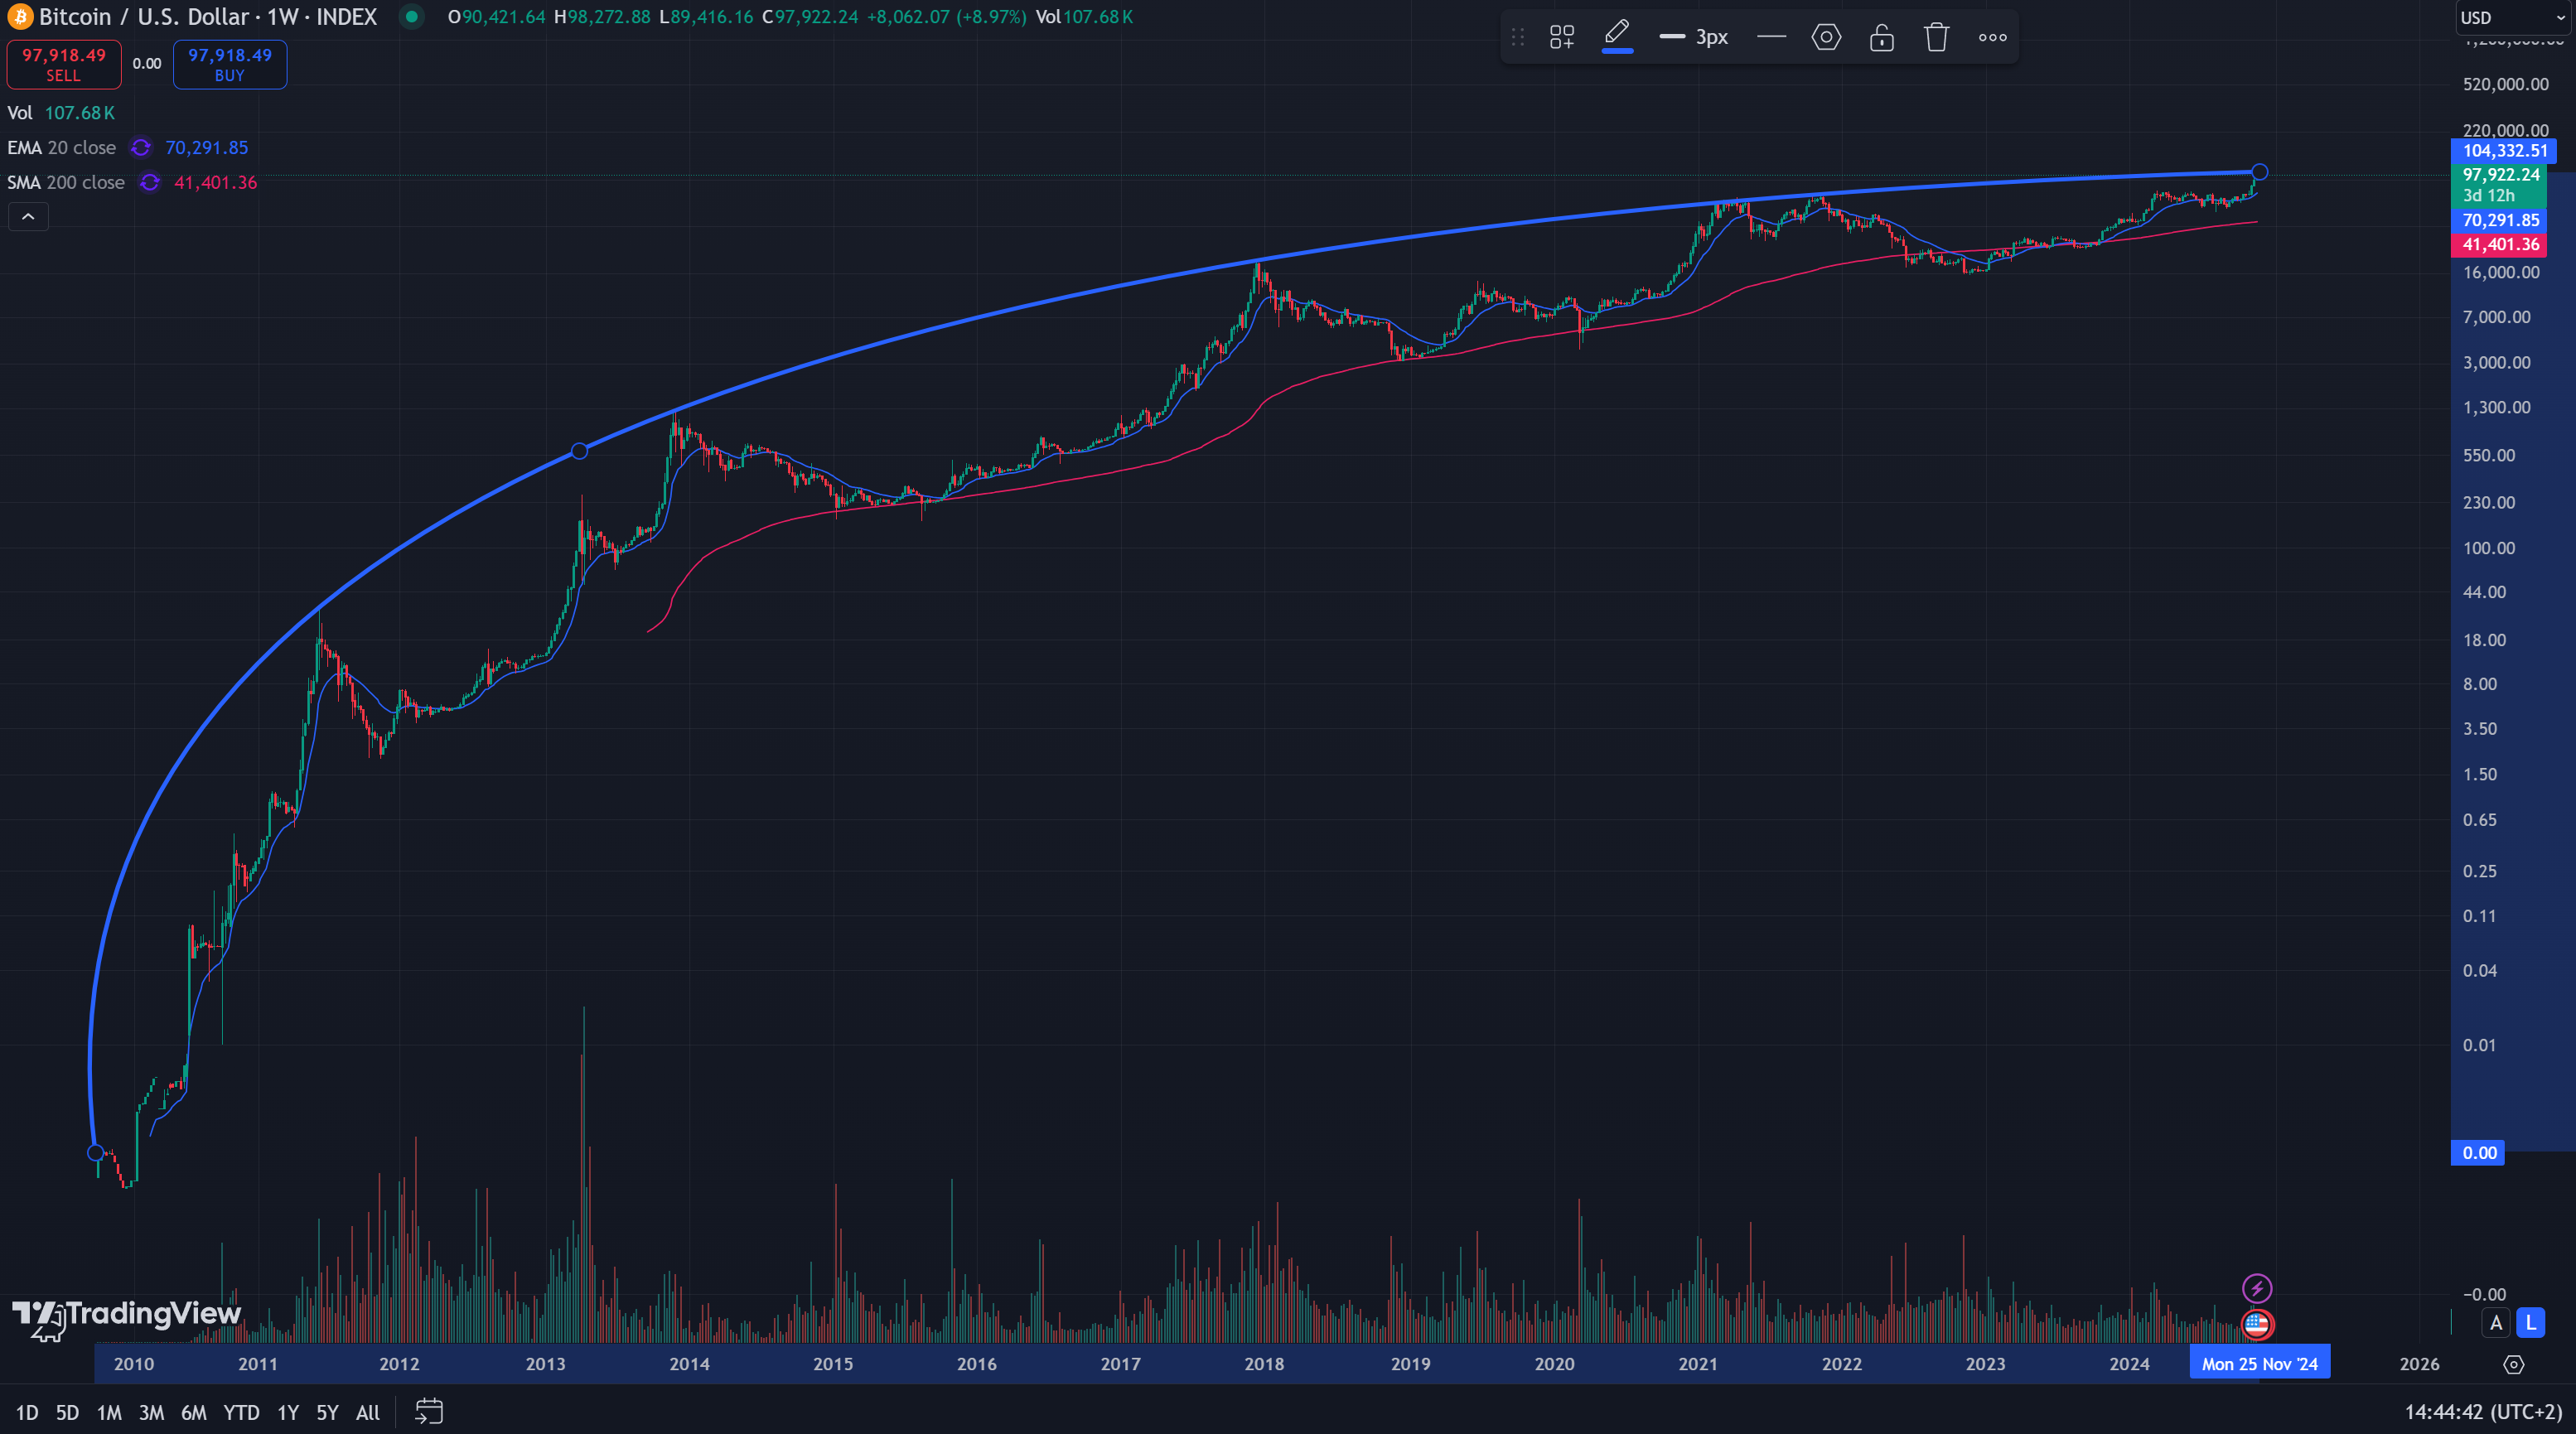
Task: Open the go to date calendar icon
Action: (429, 1411)
